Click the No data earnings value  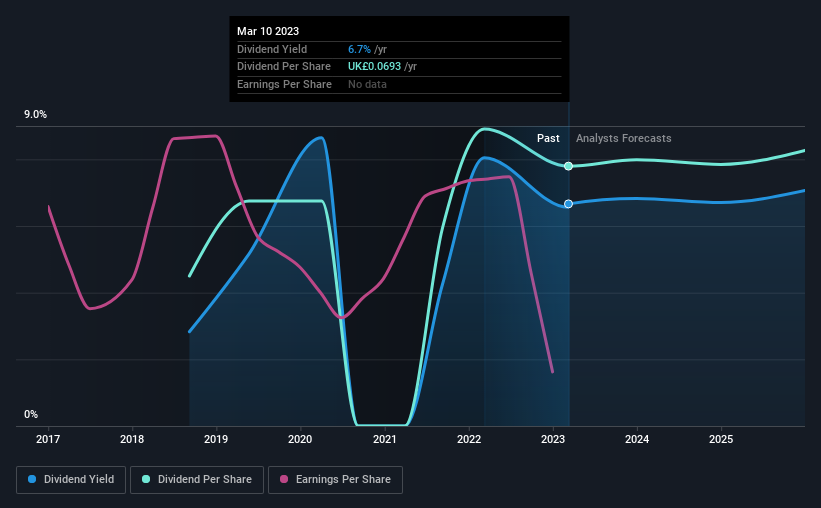coord(367,84)
